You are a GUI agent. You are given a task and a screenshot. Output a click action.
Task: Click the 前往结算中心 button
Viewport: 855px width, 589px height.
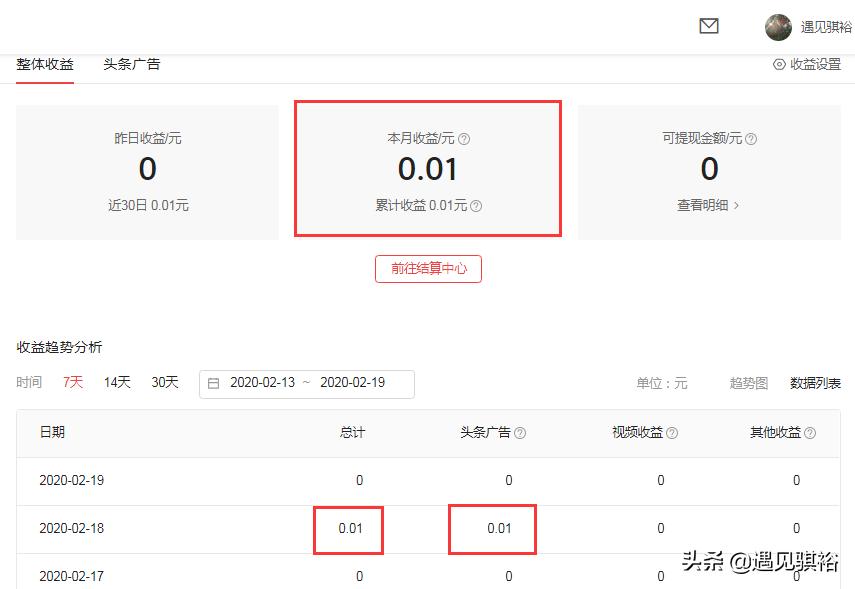pyautogui.click(x=428, y=268)
